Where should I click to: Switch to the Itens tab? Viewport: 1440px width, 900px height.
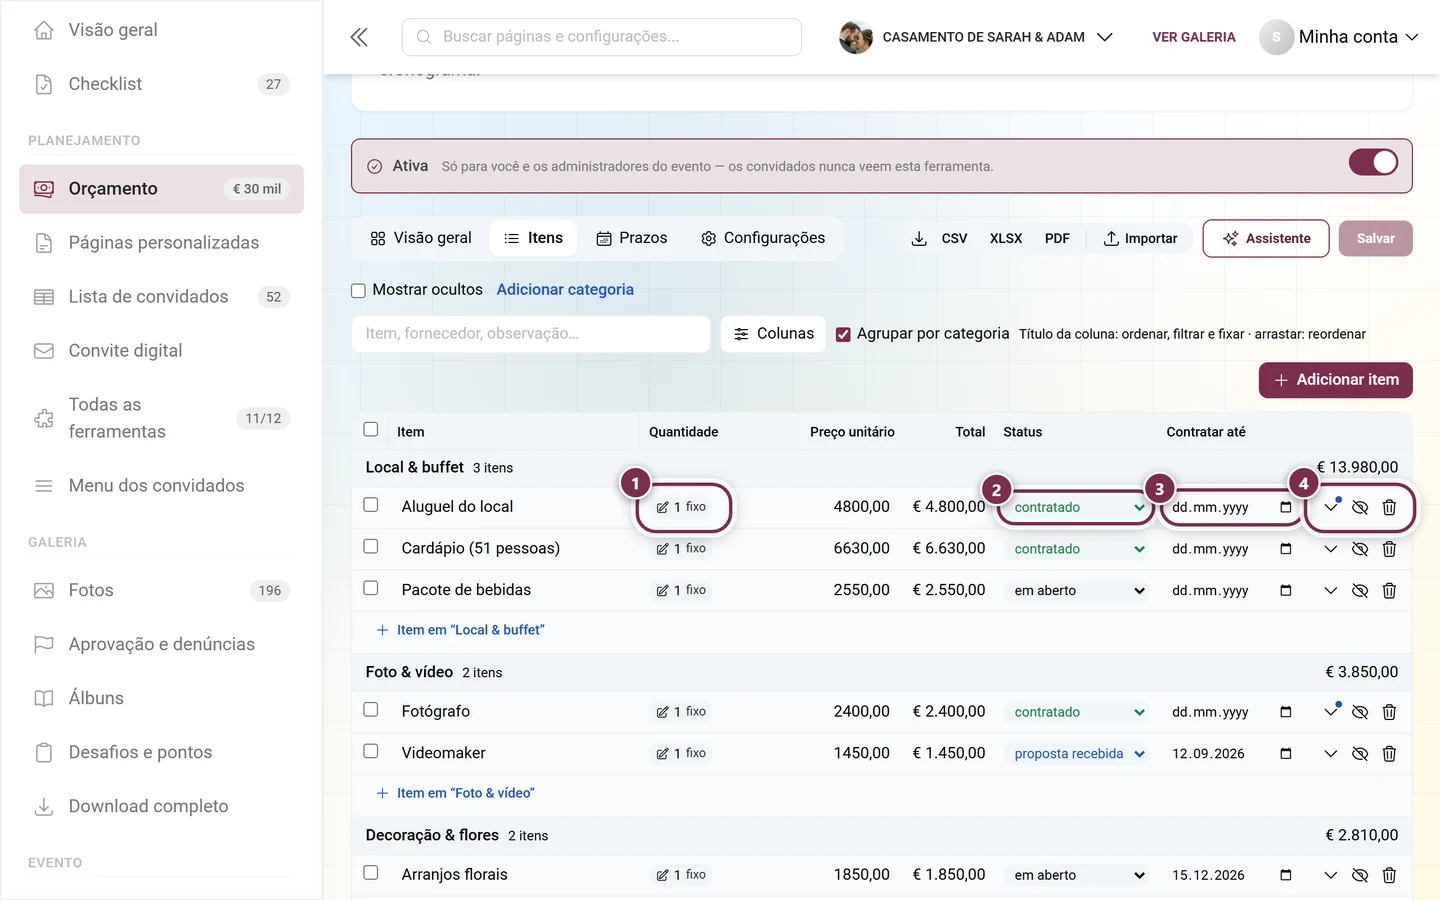coord(534,238)
